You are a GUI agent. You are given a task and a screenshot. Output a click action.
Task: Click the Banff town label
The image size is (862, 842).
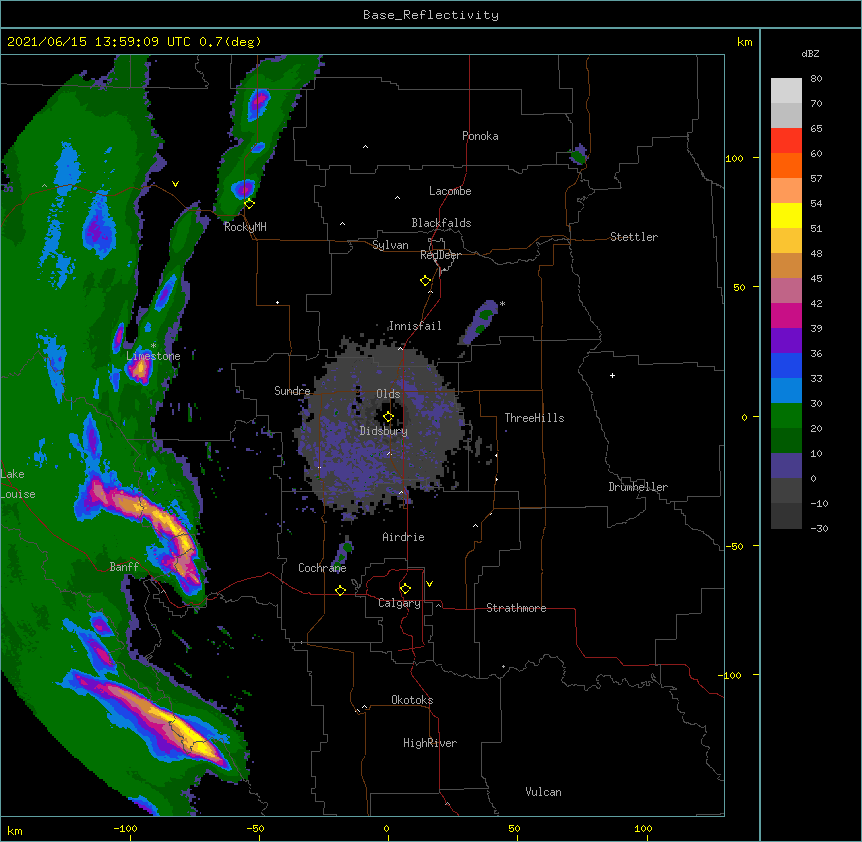124,567
